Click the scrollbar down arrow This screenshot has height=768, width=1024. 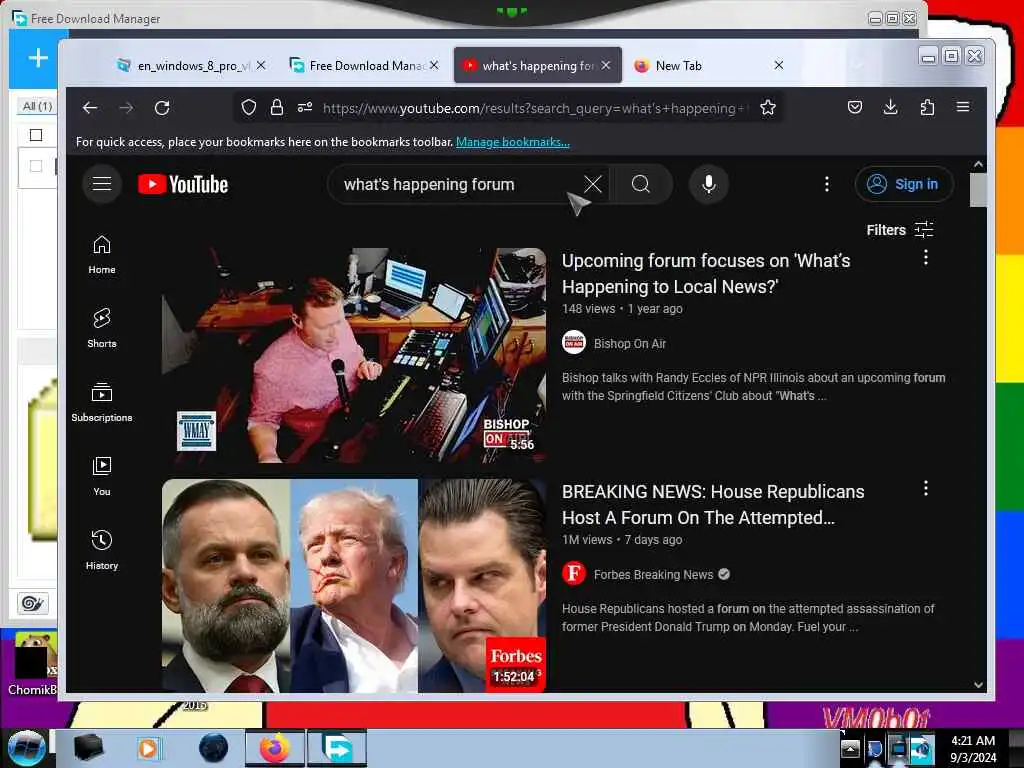[978, 685]
